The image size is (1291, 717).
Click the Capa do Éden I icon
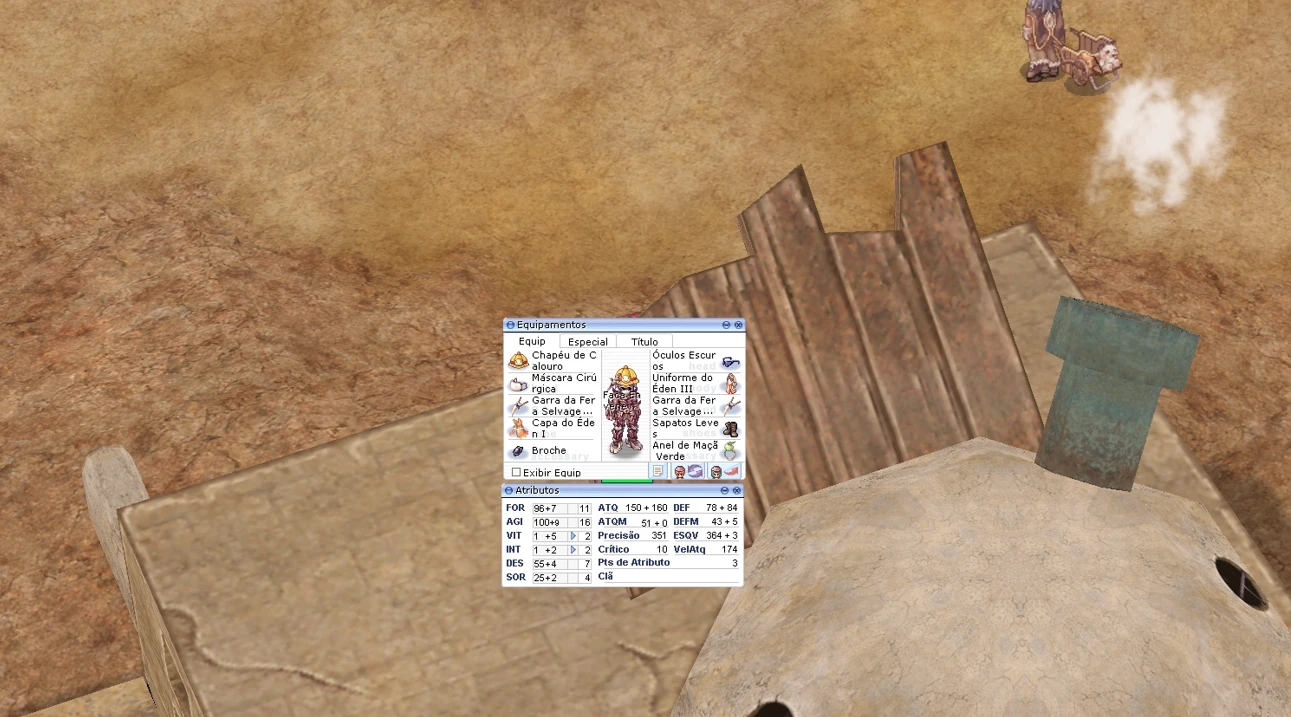pos(518,428)
